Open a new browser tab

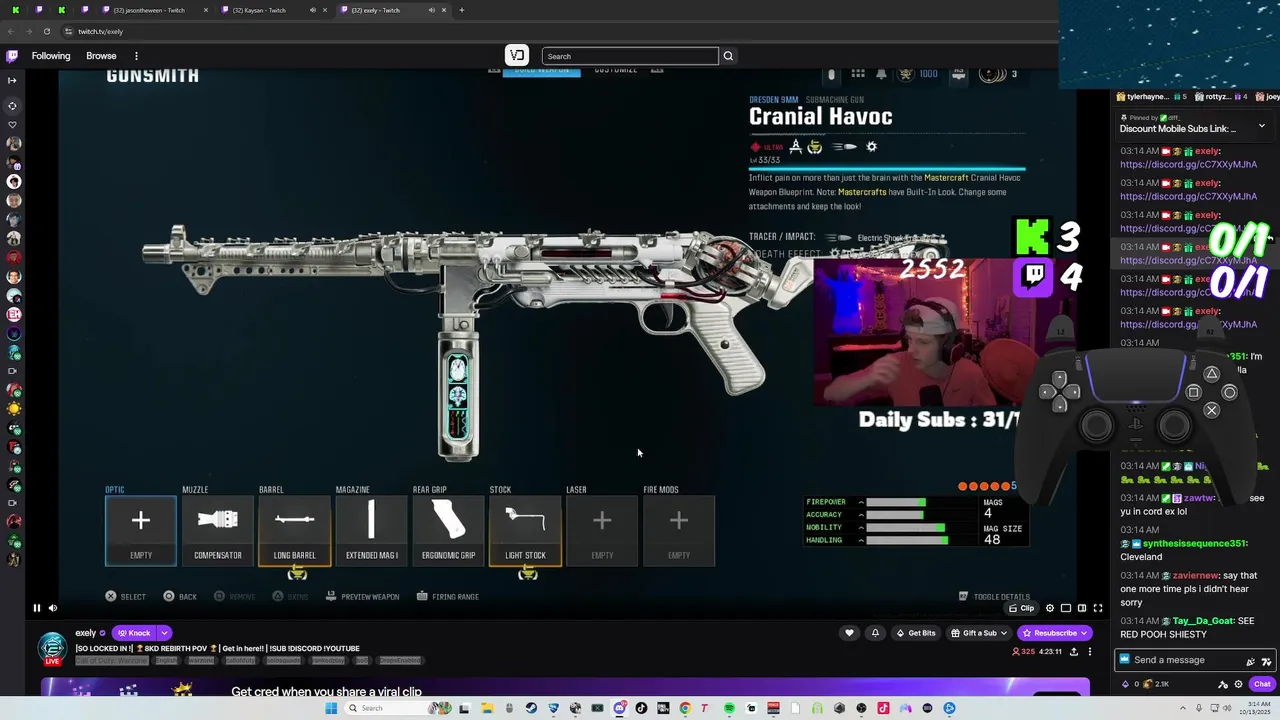461,10
